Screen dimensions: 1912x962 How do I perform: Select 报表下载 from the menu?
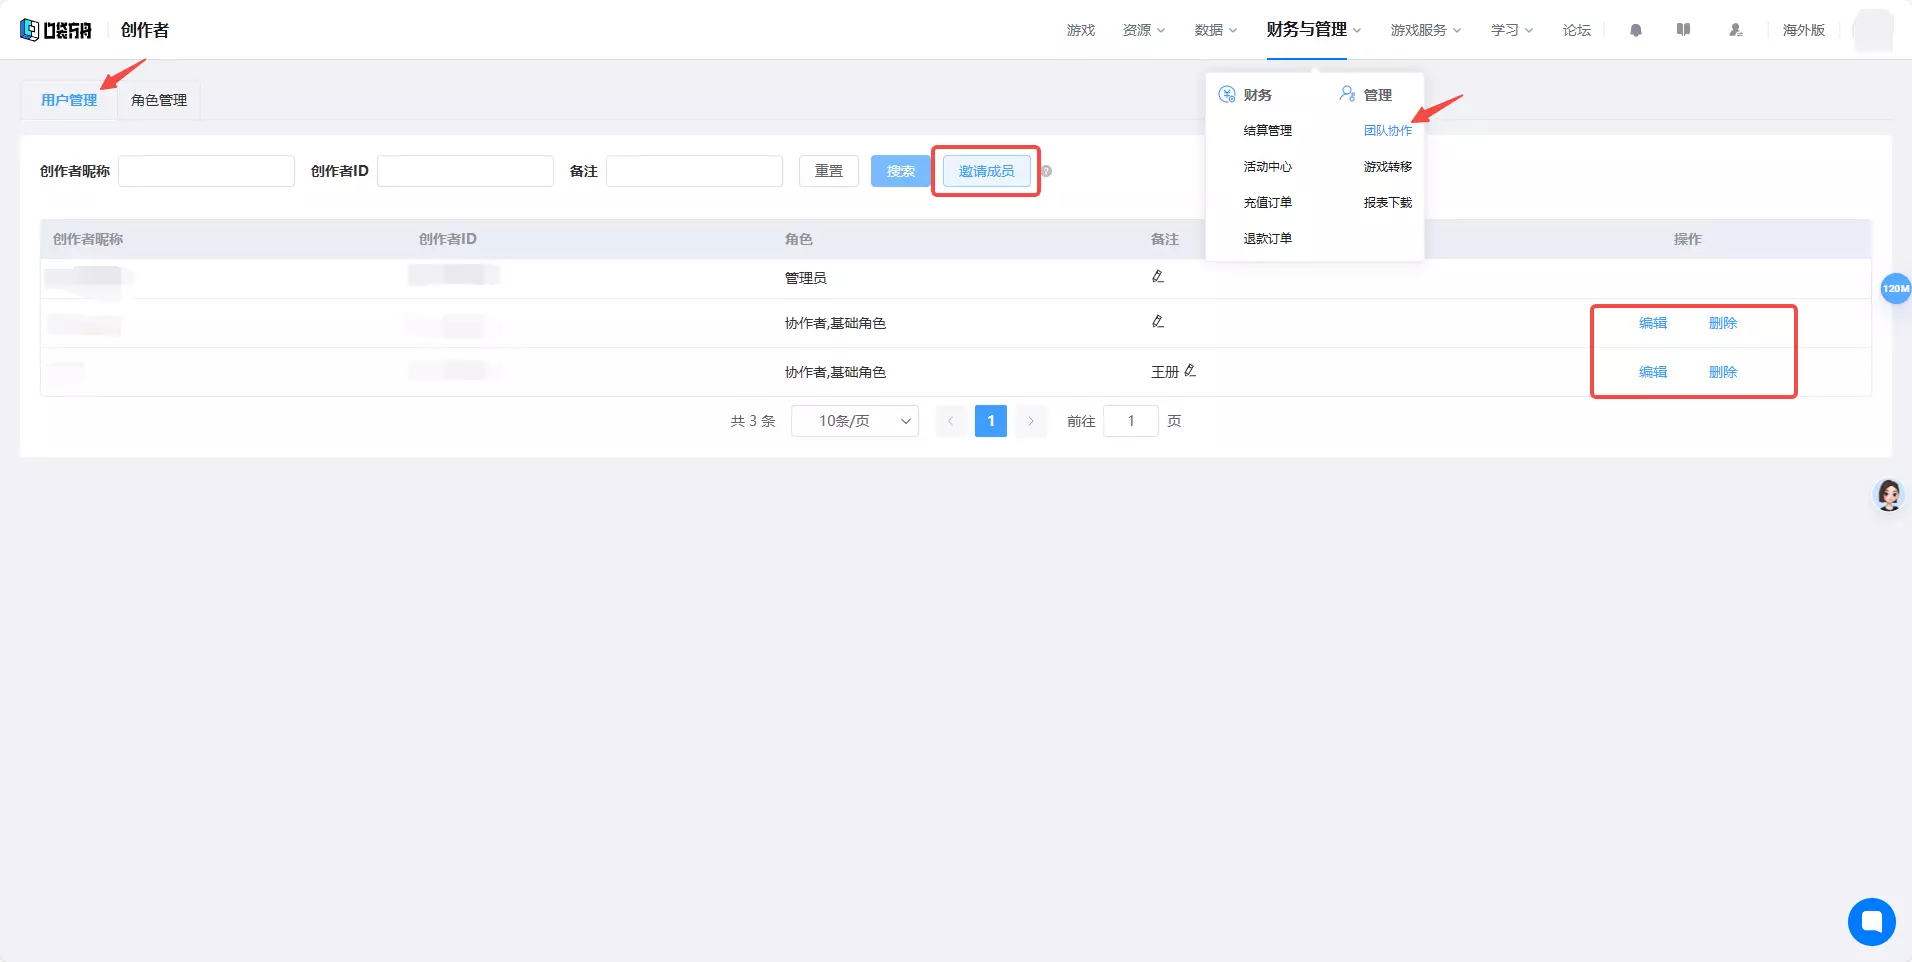[1388, 202]
